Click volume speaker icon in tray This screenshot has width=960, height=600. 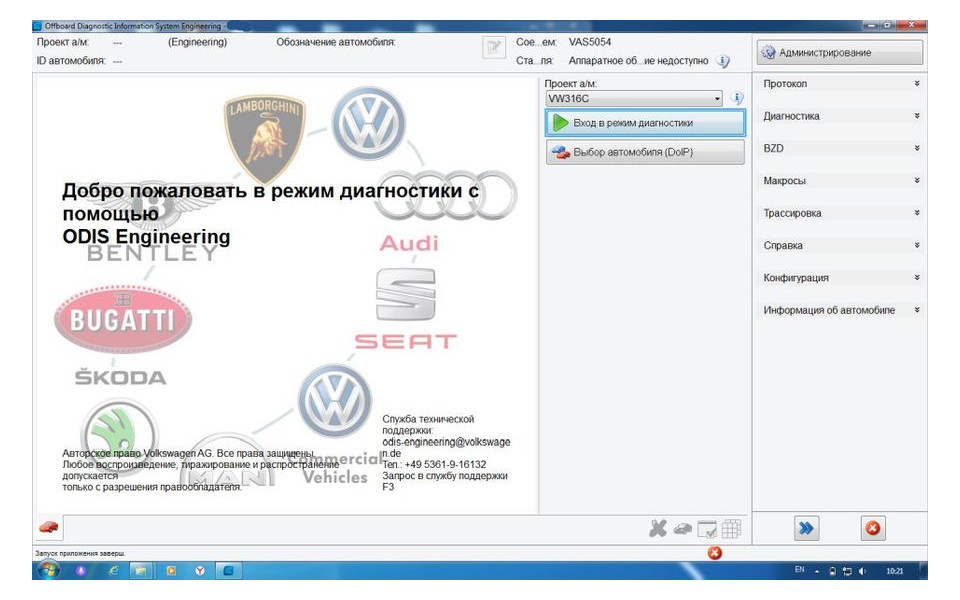[862, 571]
